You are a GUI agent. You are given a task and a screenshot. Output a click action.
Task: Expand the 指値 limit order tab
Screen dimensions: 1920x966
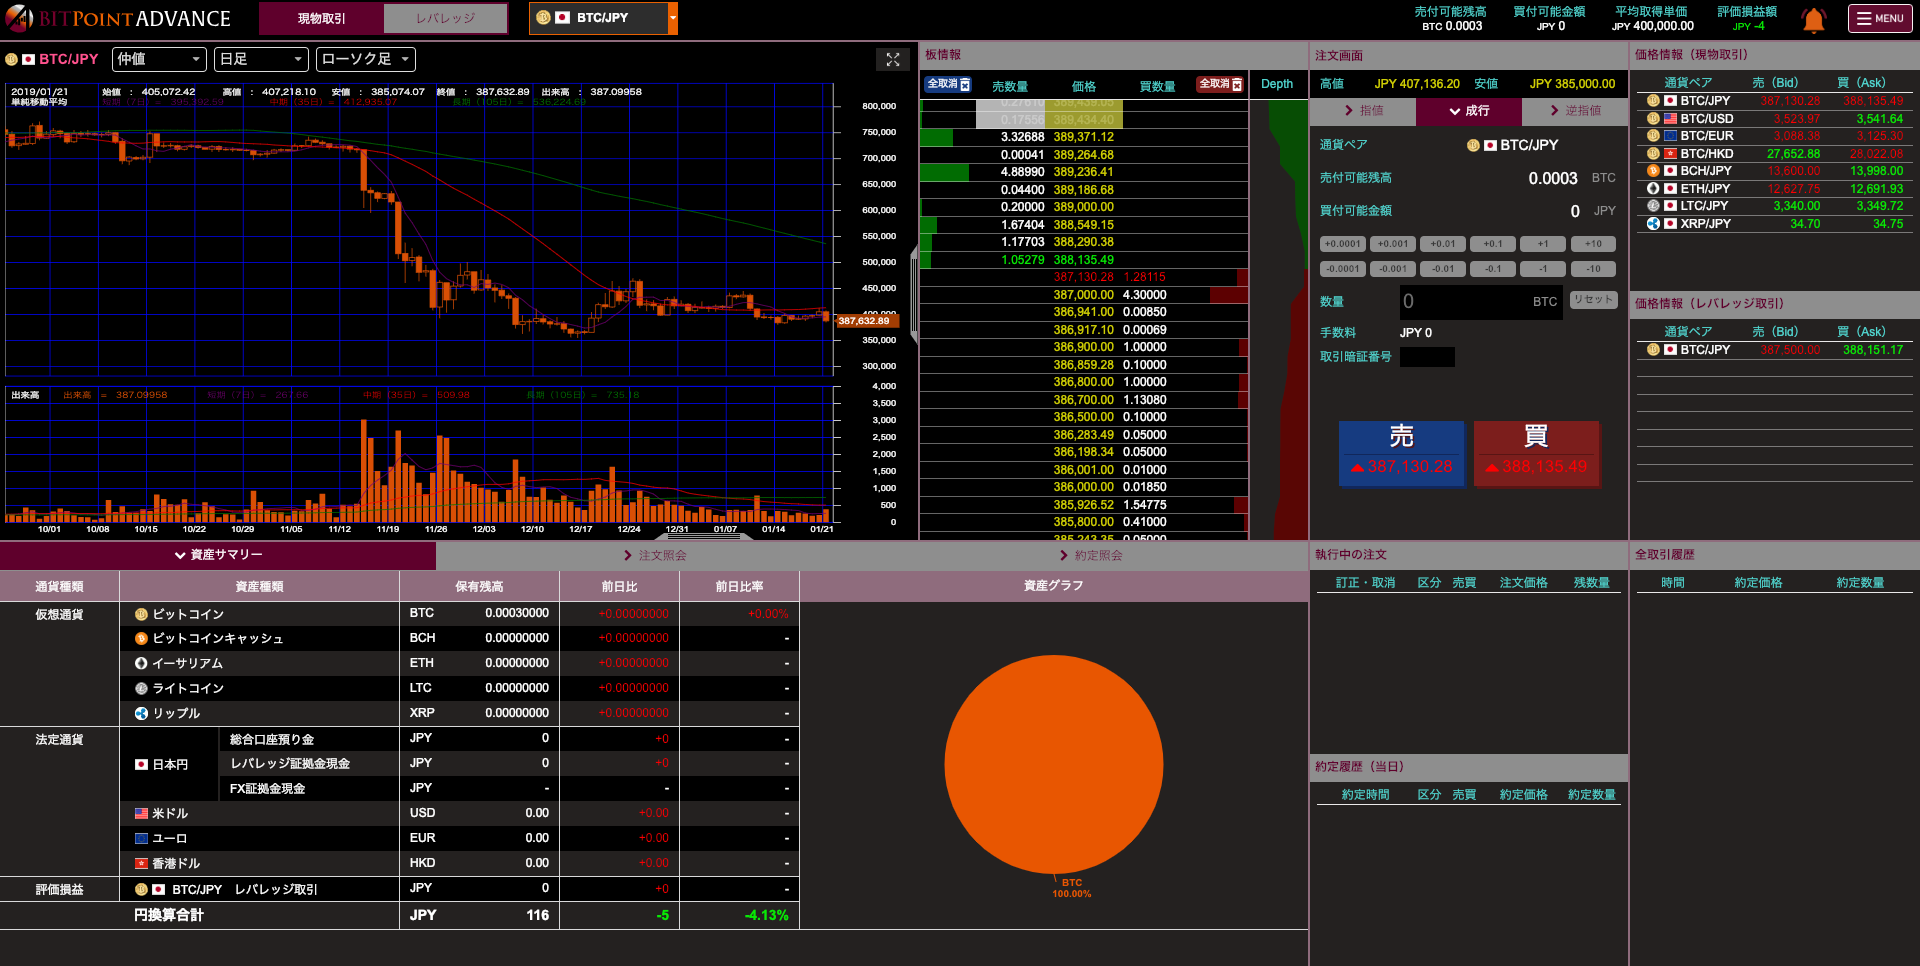click(x=1363, y=111)
